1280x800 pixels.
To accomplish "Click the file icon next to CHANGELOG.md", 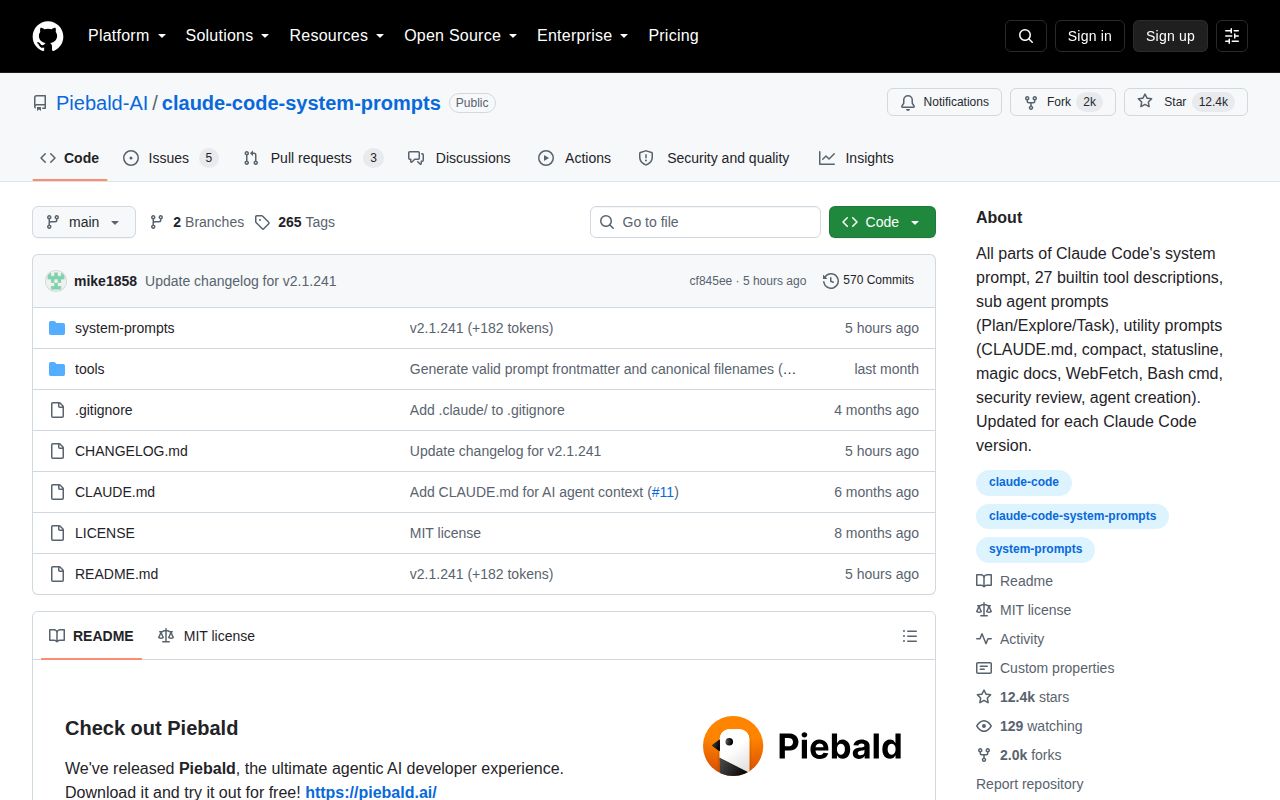I will (x=57, y=451).
